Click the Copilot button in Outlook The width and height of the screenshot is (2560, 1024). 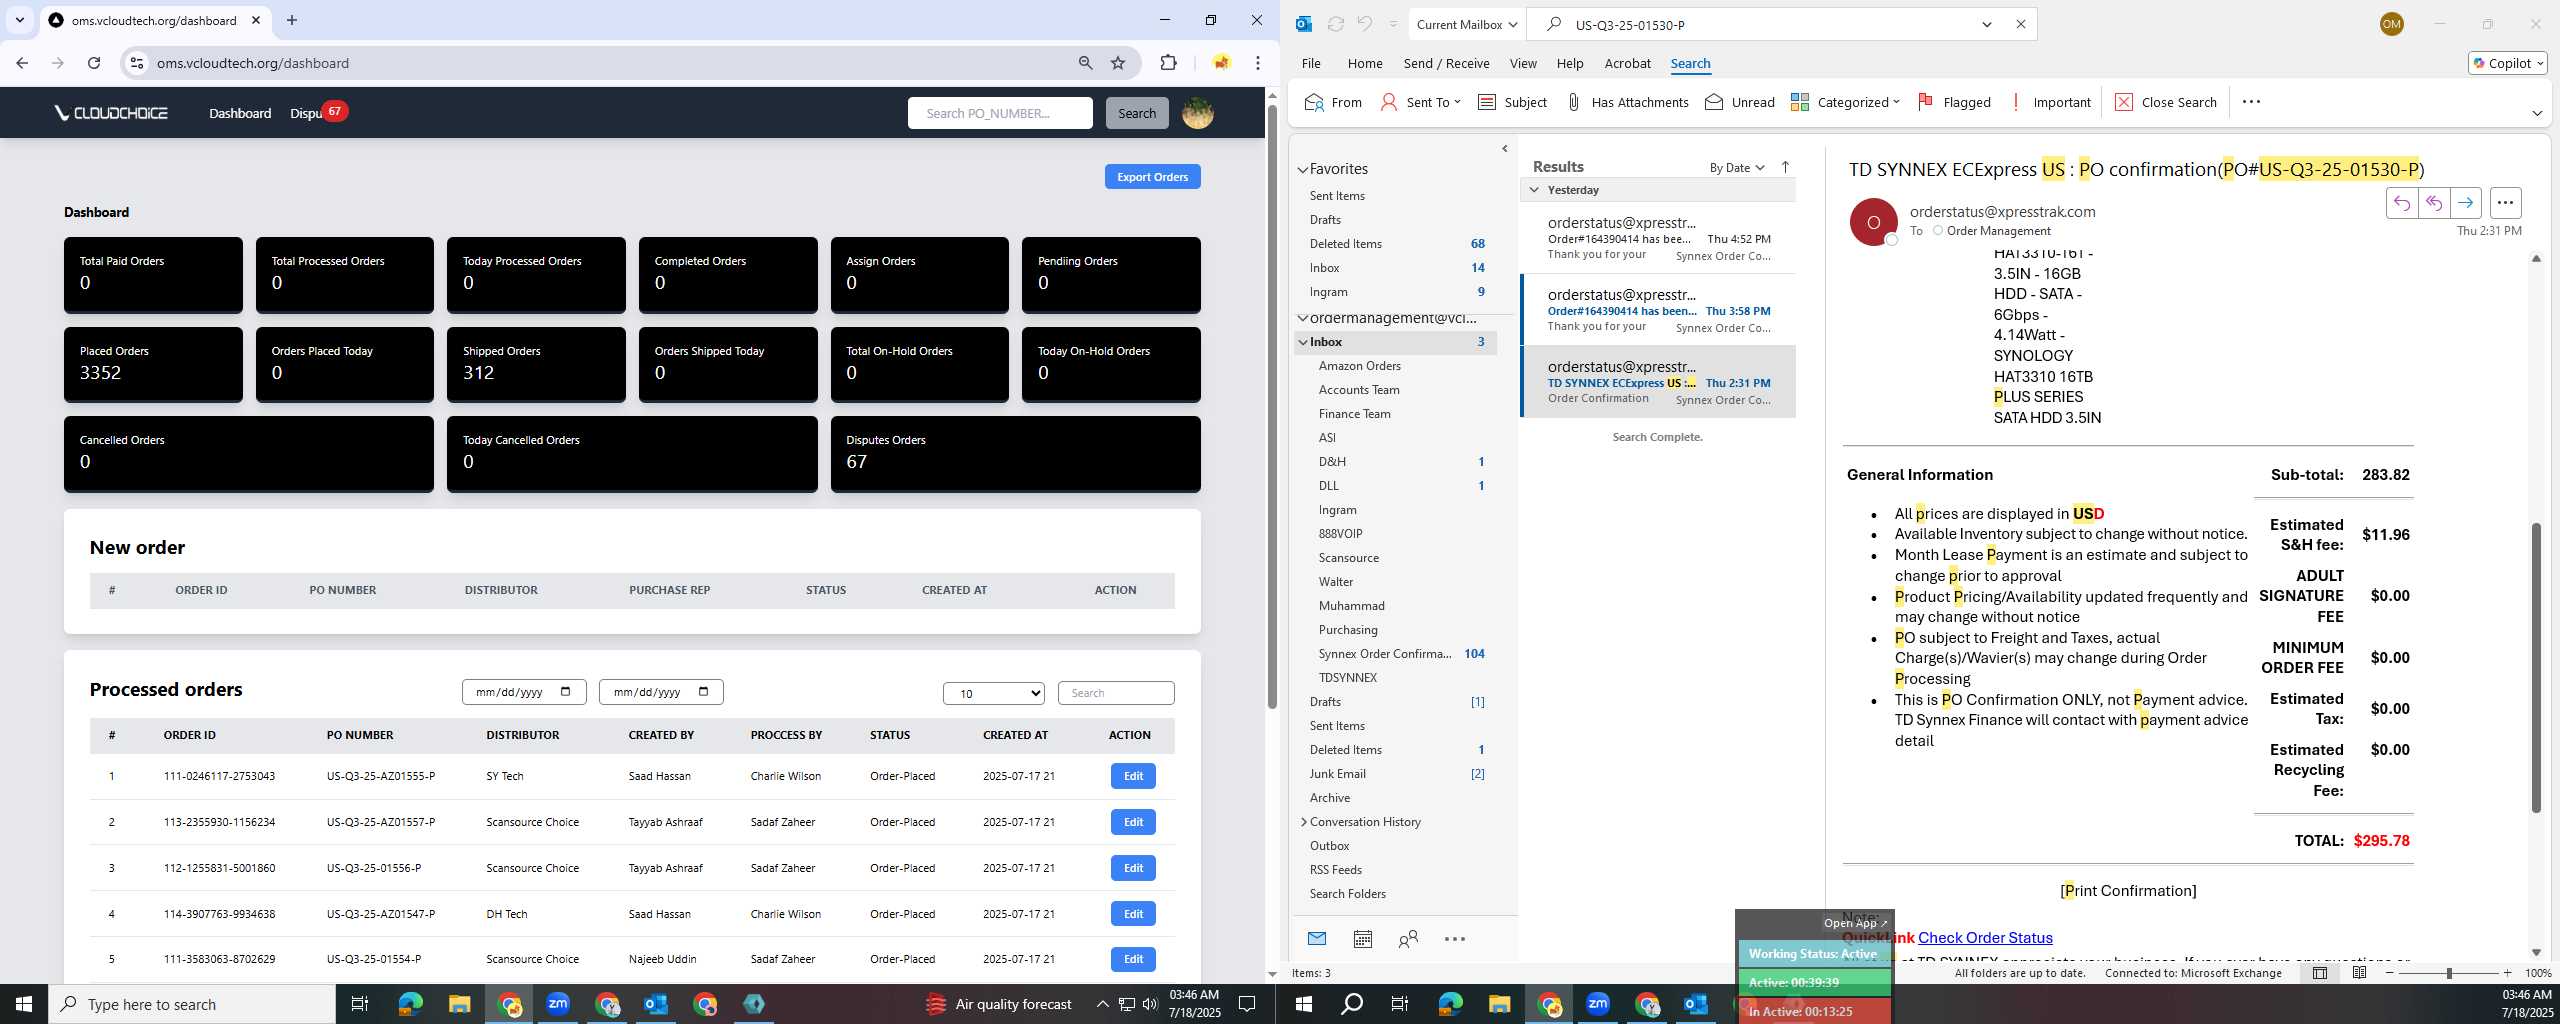2507,63
